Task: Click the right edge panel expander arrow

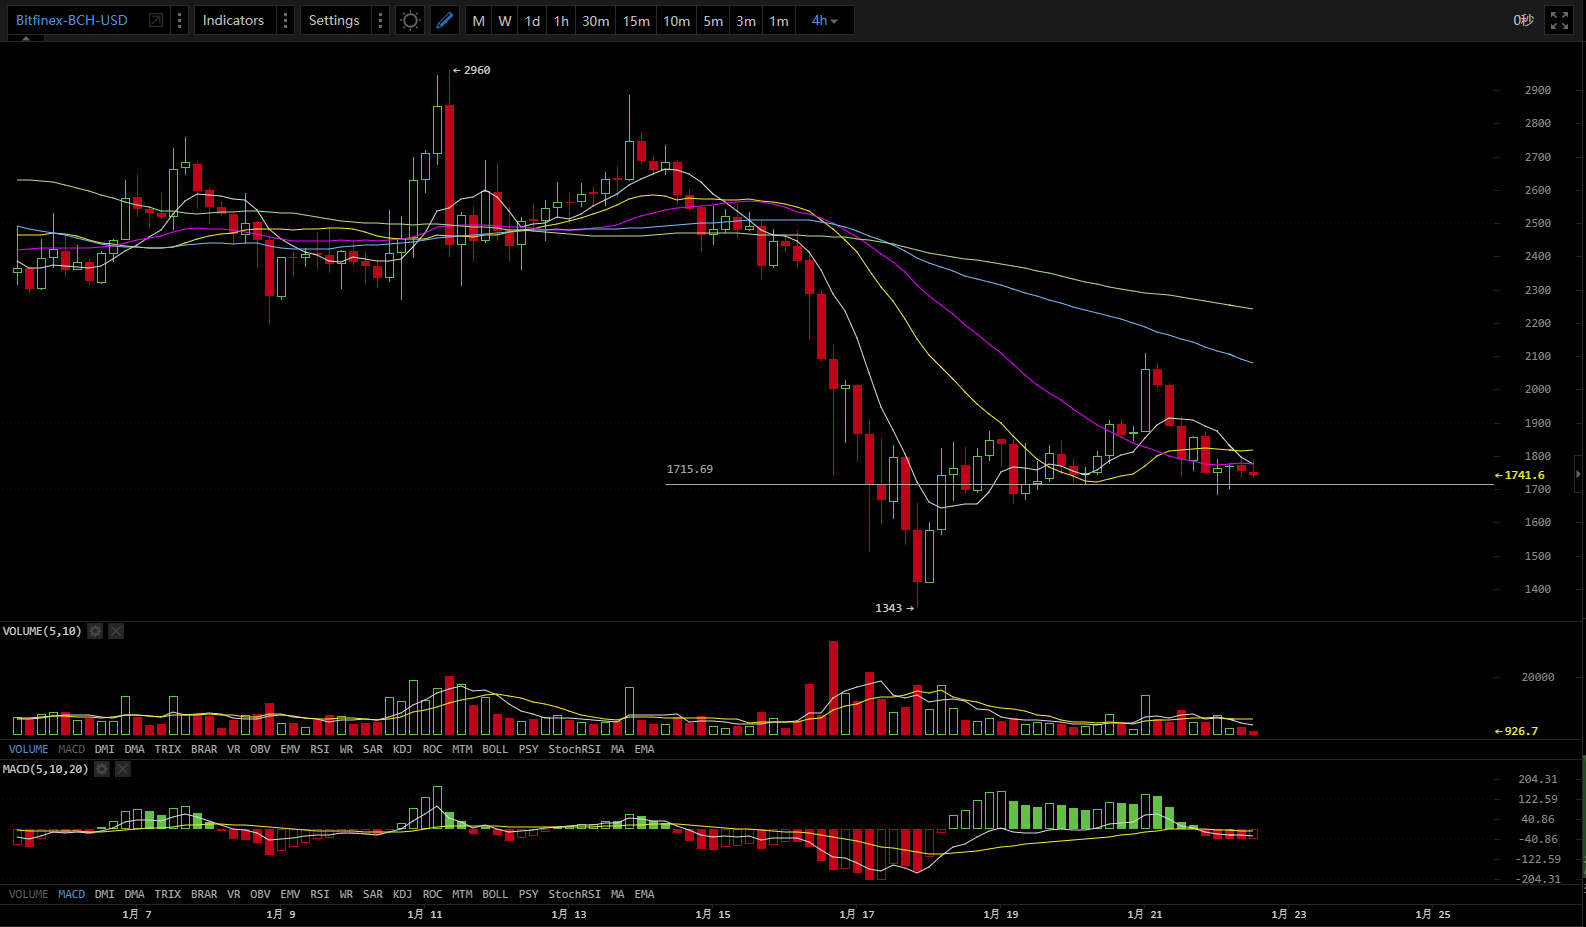Action: pos(1579,473)
